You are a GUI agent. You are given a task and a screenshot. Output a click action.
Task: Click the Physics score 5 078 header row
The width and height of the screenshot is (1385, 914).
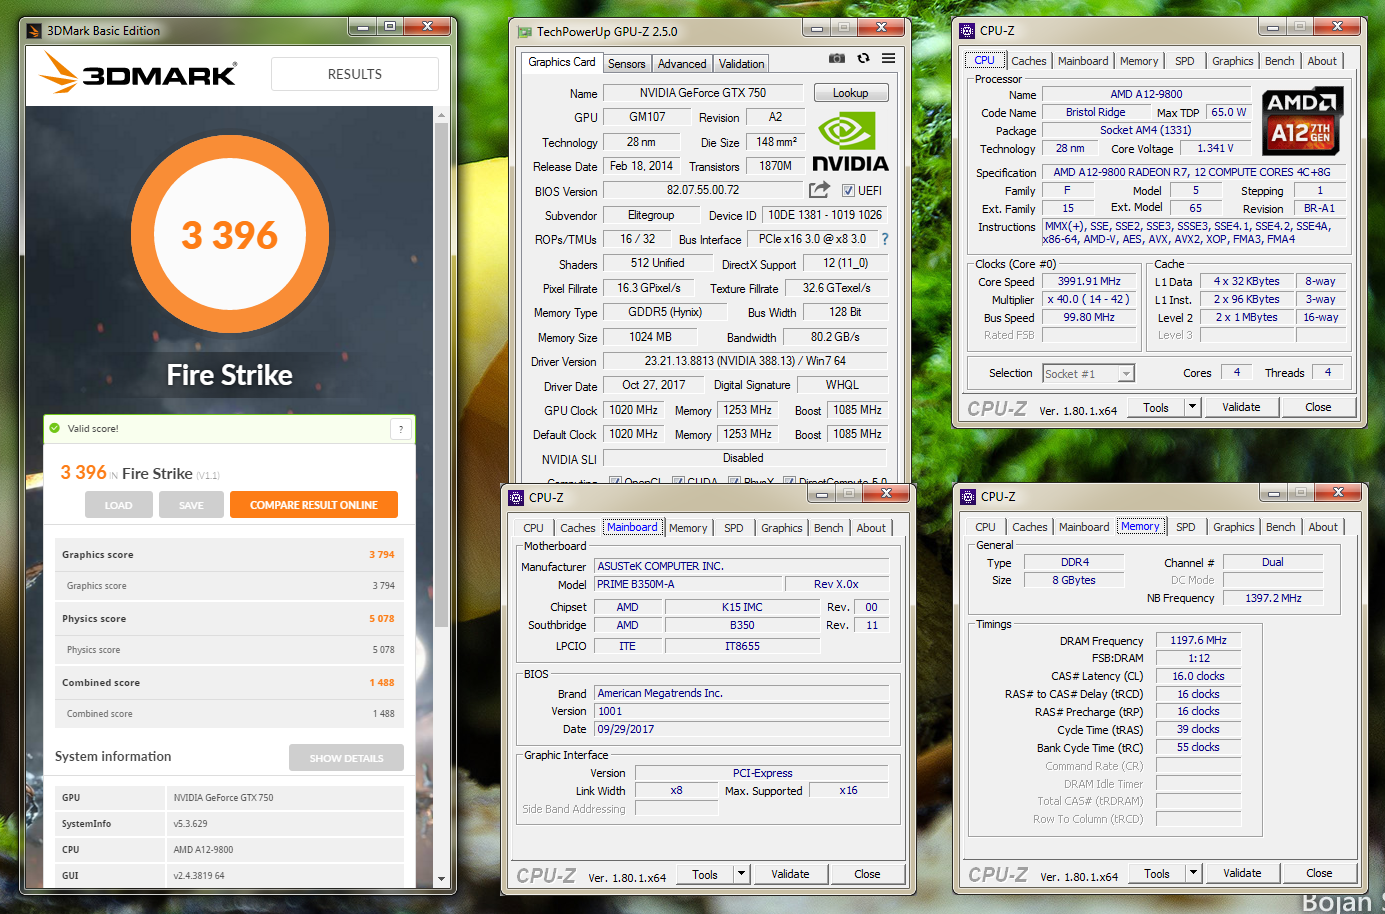230,618
